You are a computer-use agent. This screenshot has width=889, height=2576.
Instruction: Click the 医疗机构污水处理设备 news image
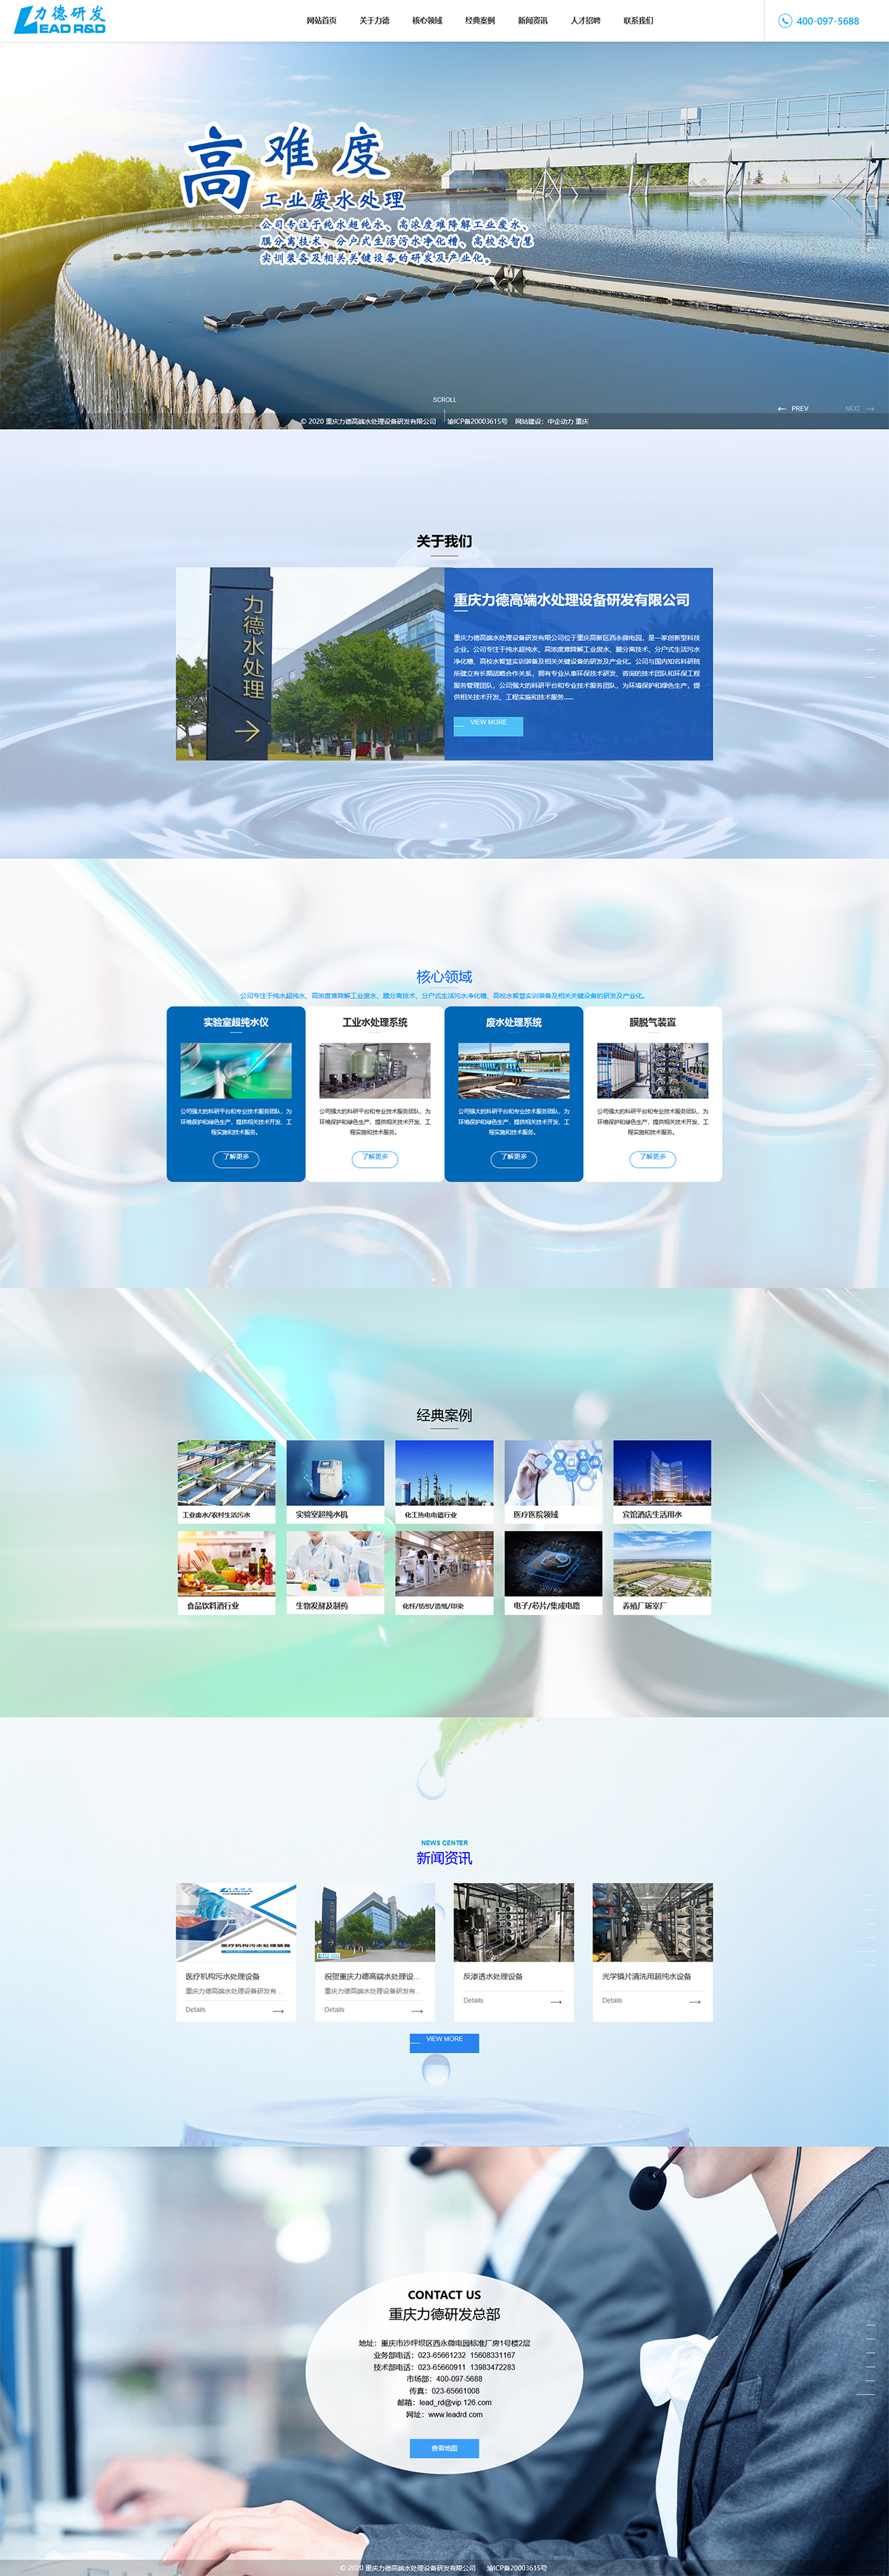pos(236,1923)
